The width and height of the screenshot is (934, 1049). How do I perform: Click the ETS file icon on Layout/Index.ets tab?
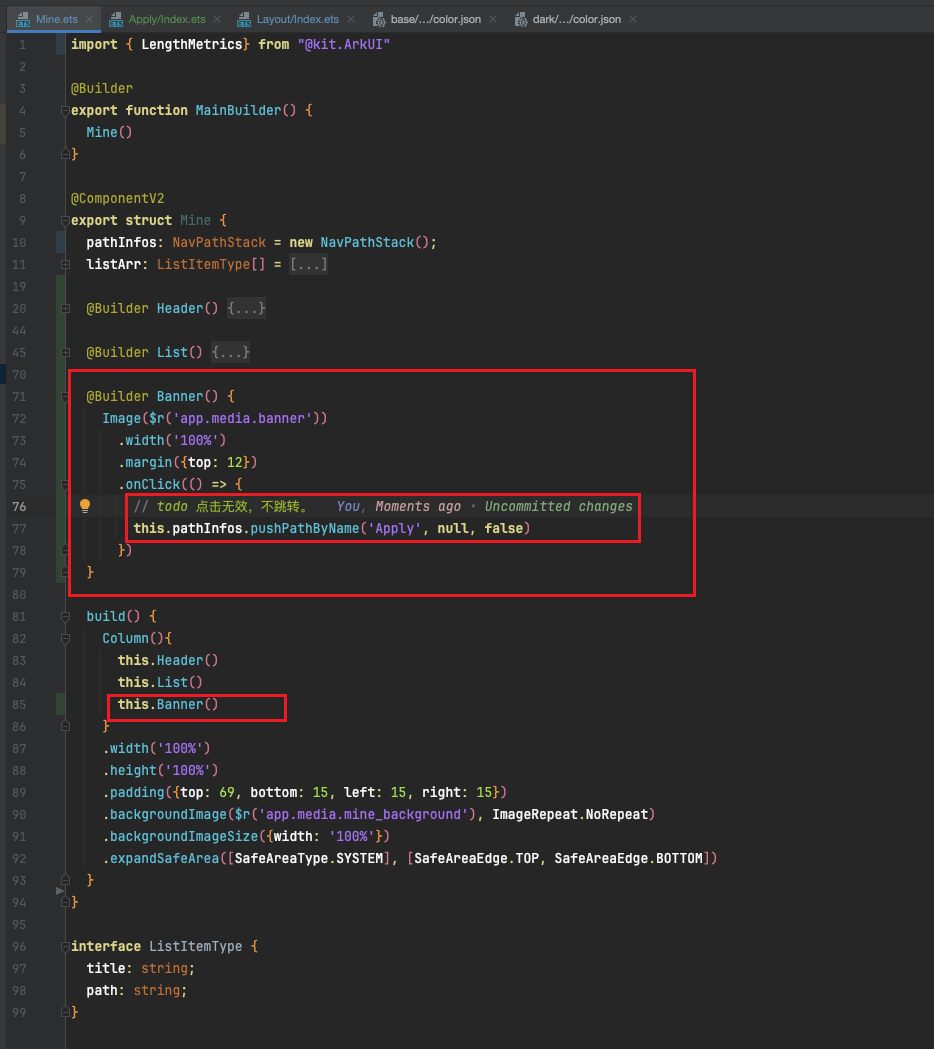pyautogui.click(x=244, y=20)
